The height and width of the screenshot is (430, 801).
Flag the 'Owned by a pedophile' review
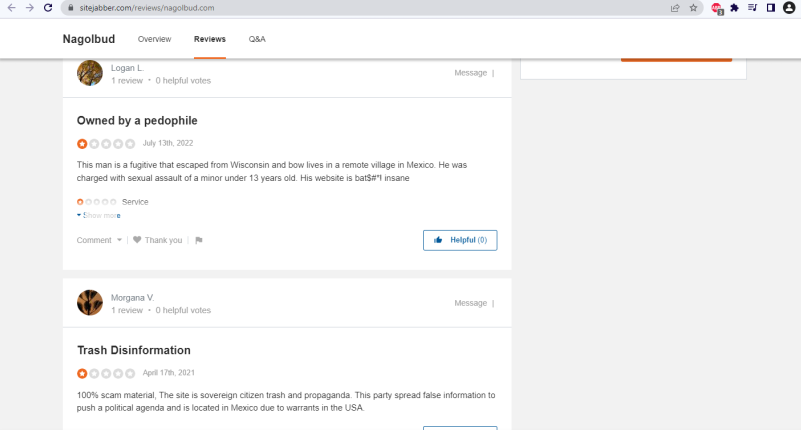198,240
